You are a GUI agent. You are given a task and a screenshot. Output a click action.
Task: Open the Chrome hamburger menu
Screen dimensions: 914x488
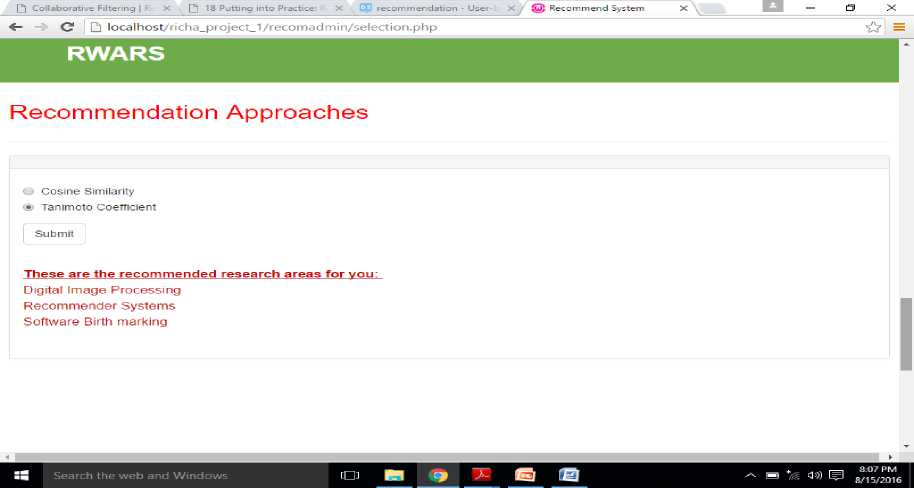point(899,27)
